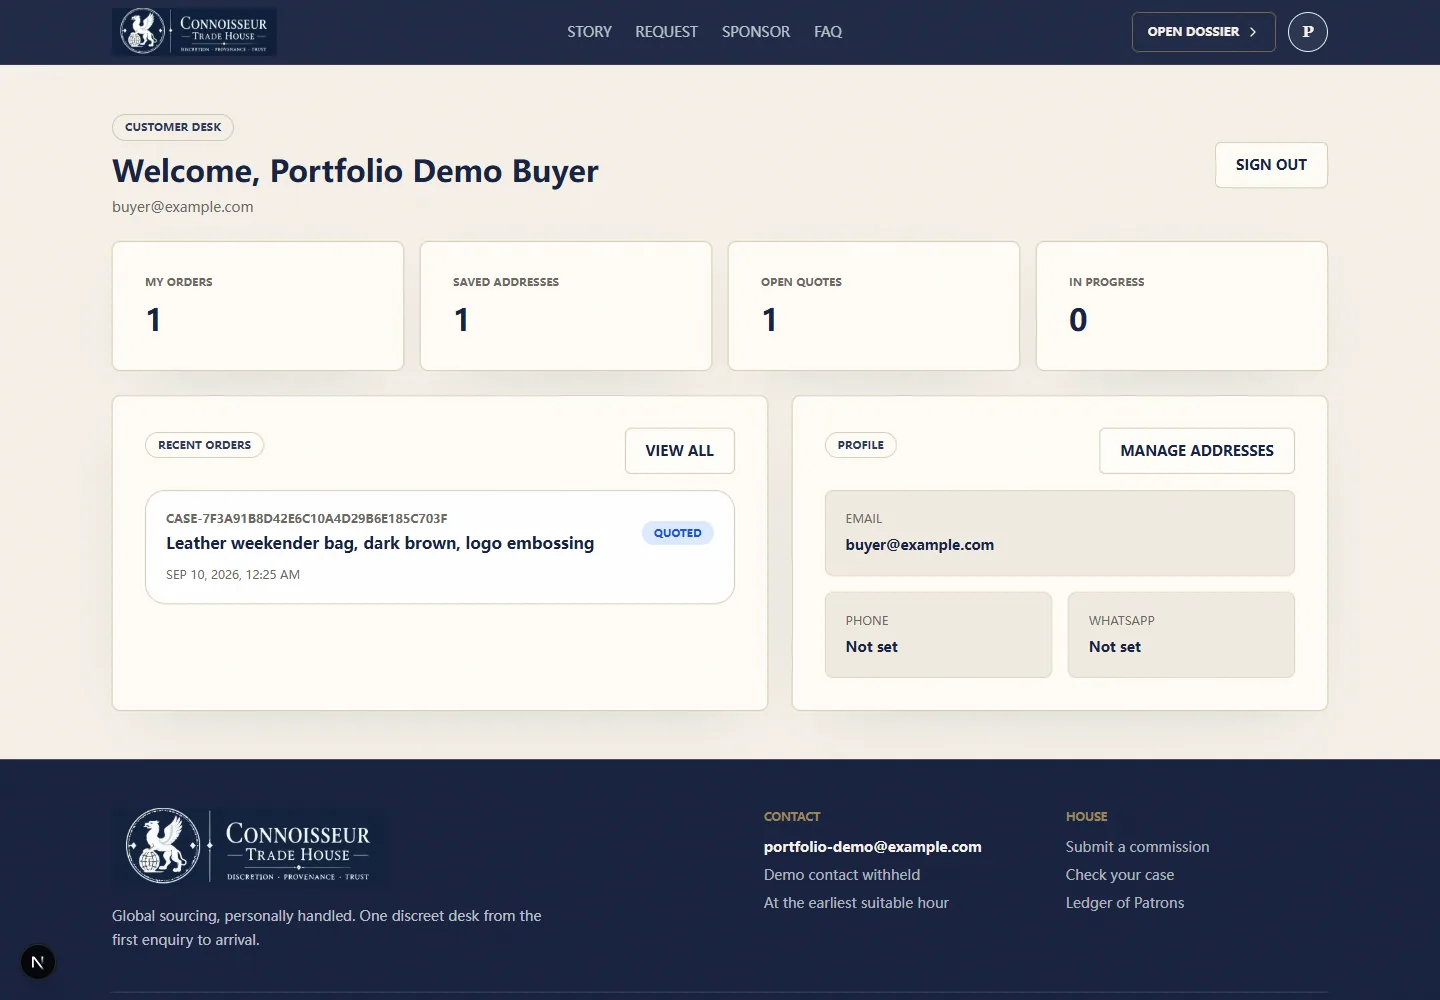The image size is (1440, 1000).
Task: Click the Connoisseur Trade House header logo
Action: [x=194, y=32]
